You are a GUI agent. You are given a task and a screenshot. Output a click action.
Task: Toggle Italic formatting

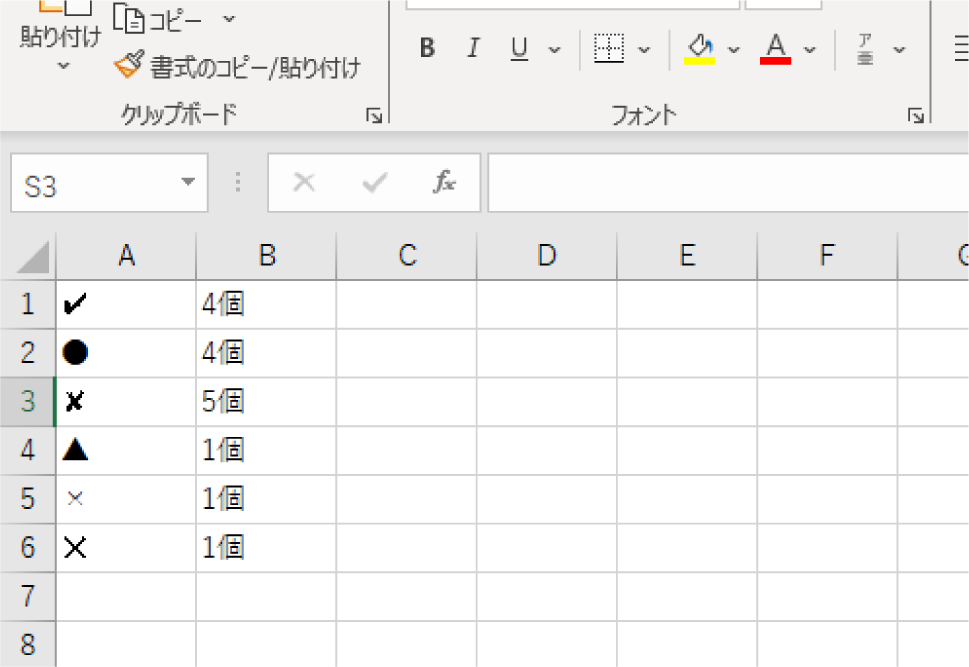point(473,48)
